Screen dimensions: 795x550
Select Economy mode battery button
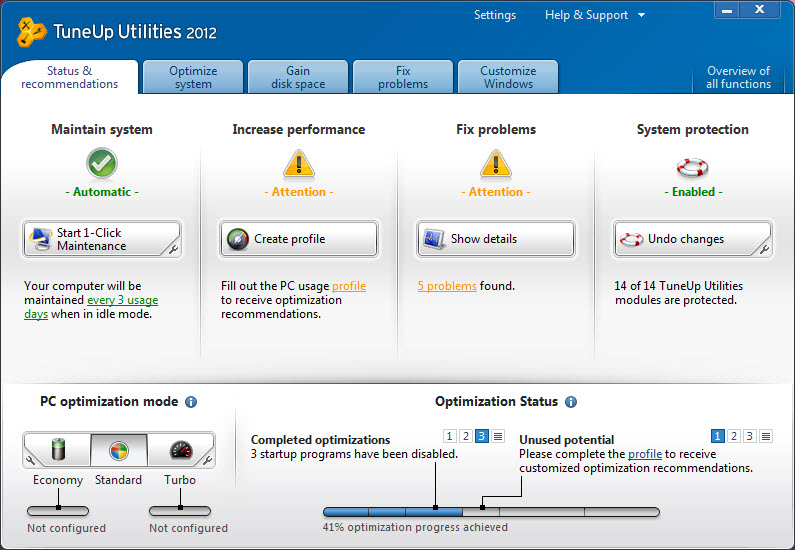tap(57, 450)
